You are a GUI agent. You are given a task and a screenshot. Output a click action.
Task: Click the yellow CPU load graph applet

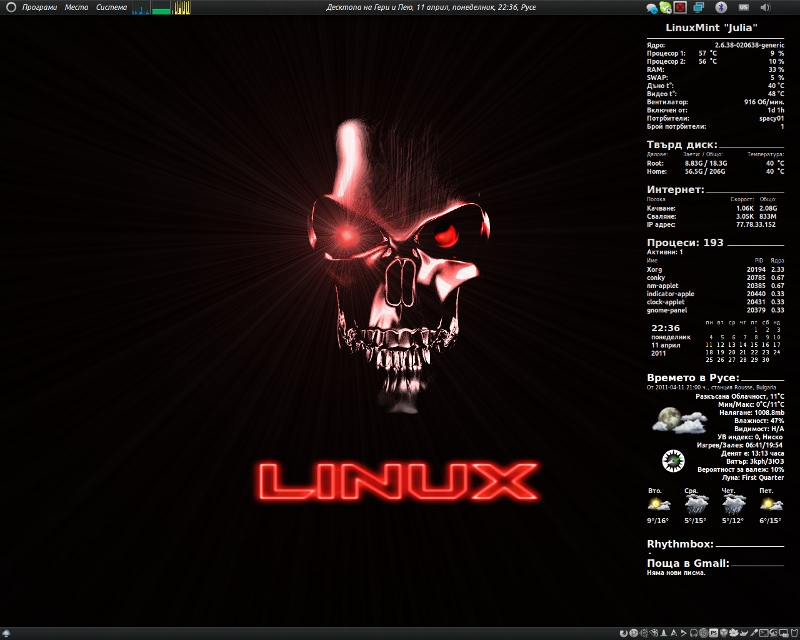(181, 8)
